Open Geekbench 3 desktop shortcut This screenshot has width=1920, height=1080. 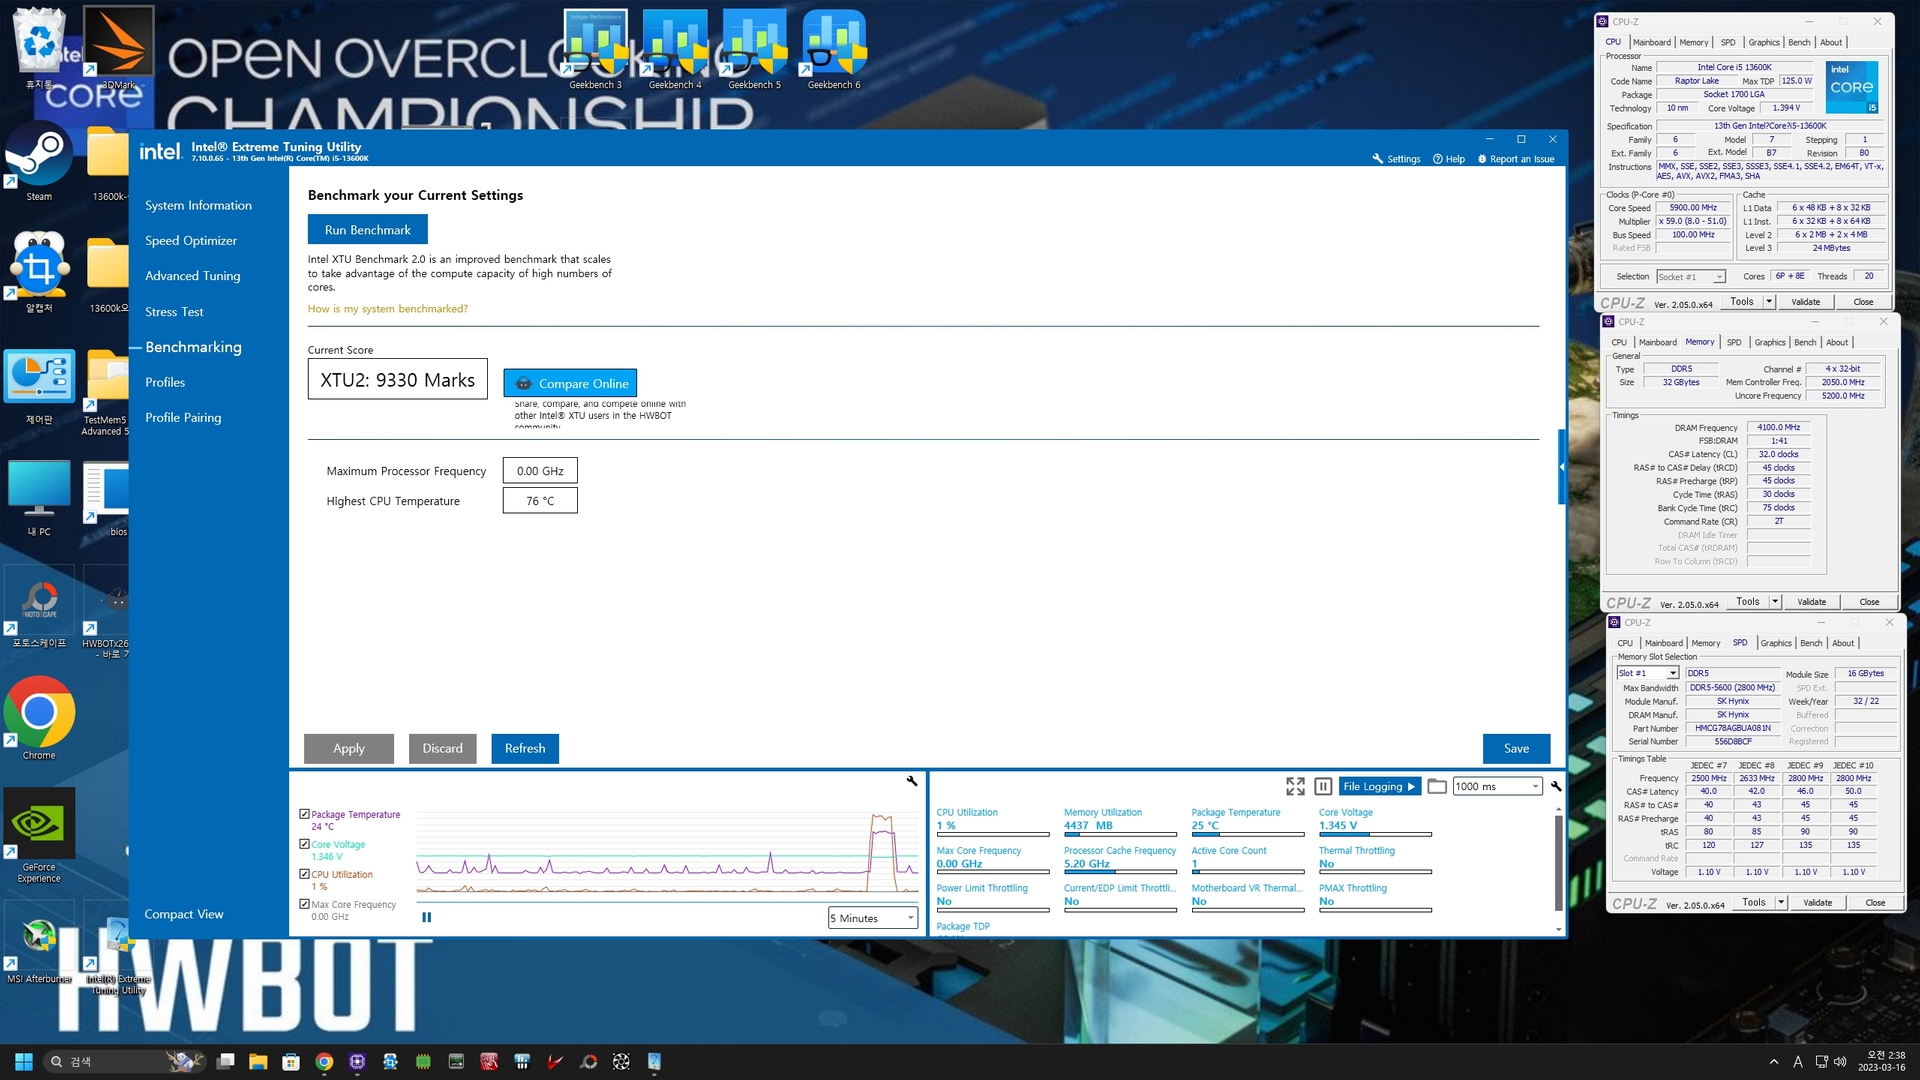tap(596, 49)
